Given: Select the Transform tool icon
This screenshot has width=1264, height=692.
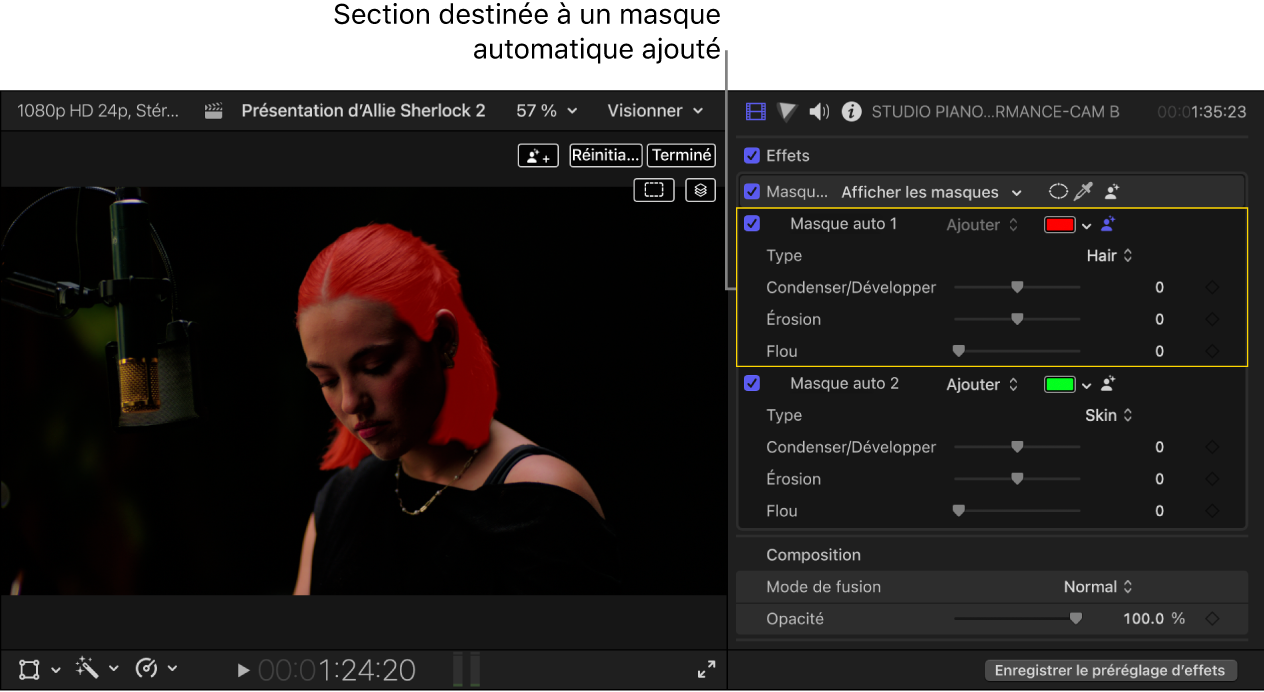Looking at the screenshot, I should pyautogui.click(x=29, y=669).
